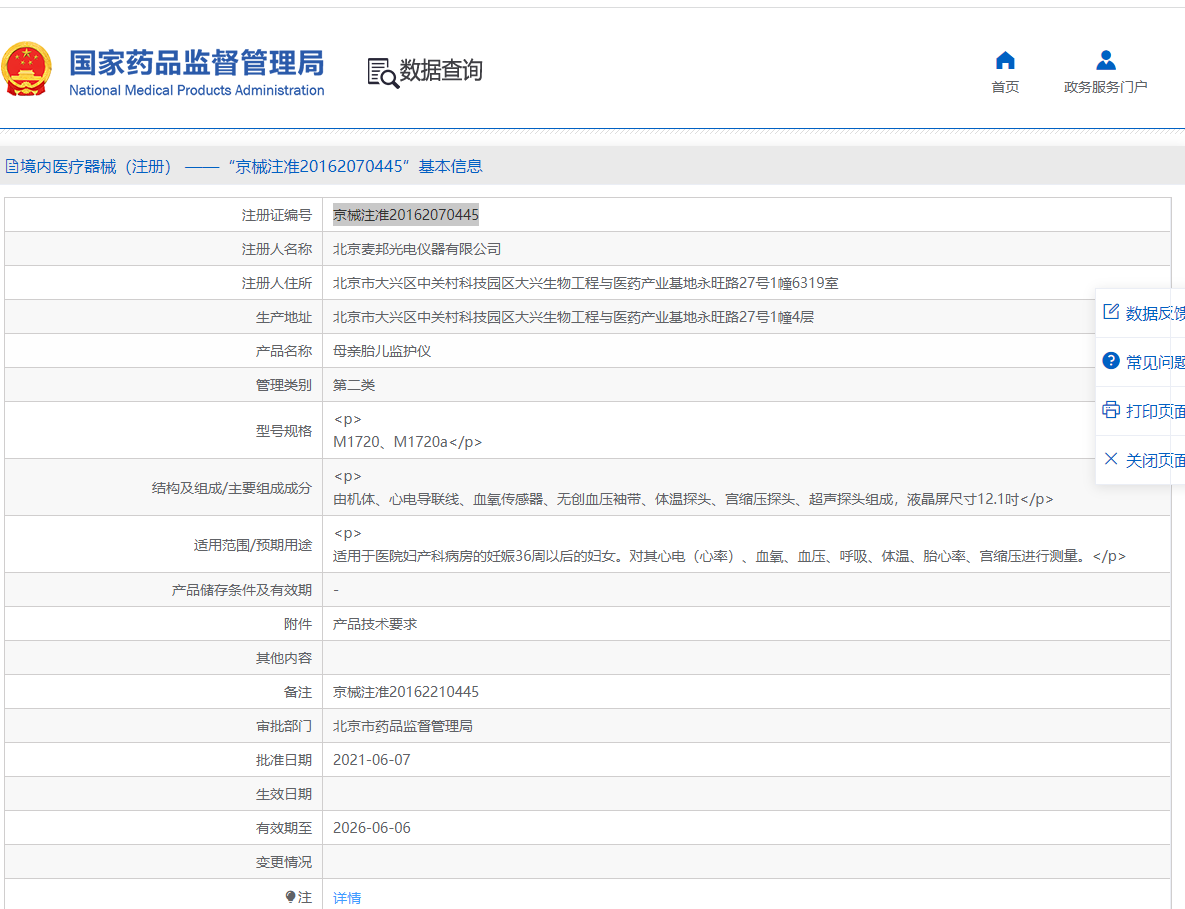This screenshot has width=1185, height=909.
Task: Click the 关闭页面 X icon
Action: 1111,459
